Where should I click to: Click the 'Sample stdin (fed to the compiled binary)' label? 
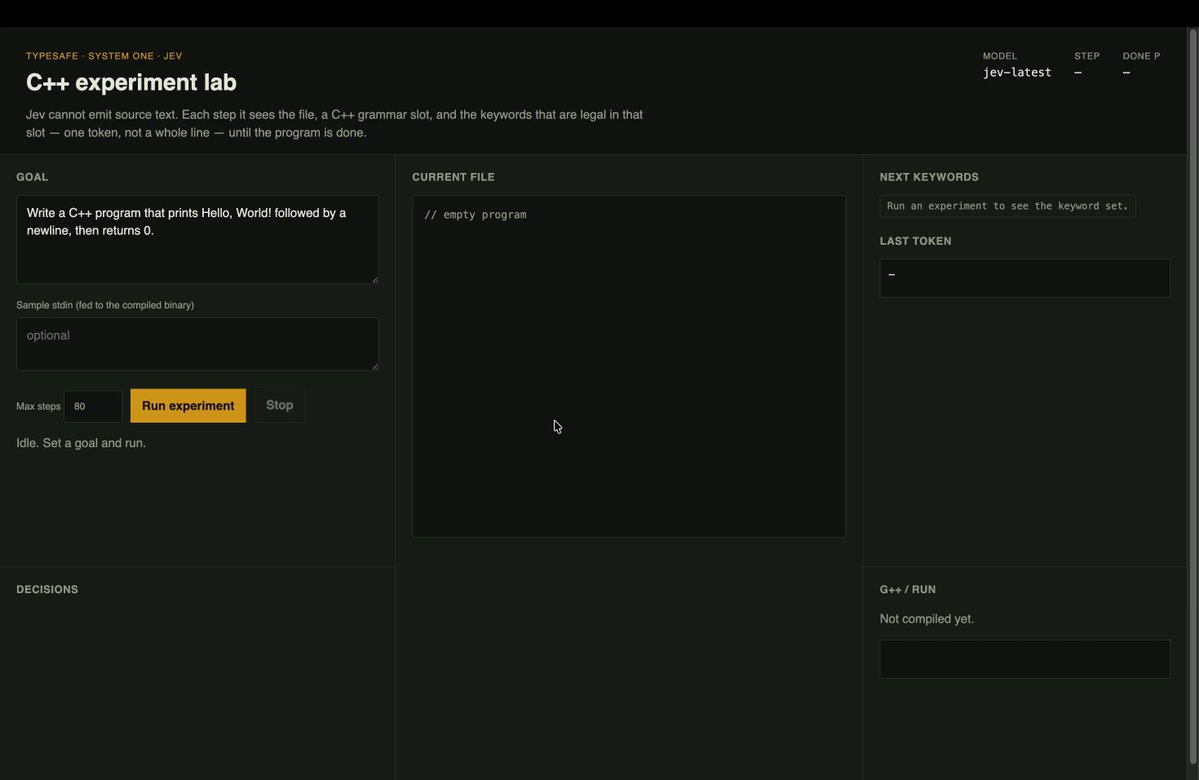105,305
